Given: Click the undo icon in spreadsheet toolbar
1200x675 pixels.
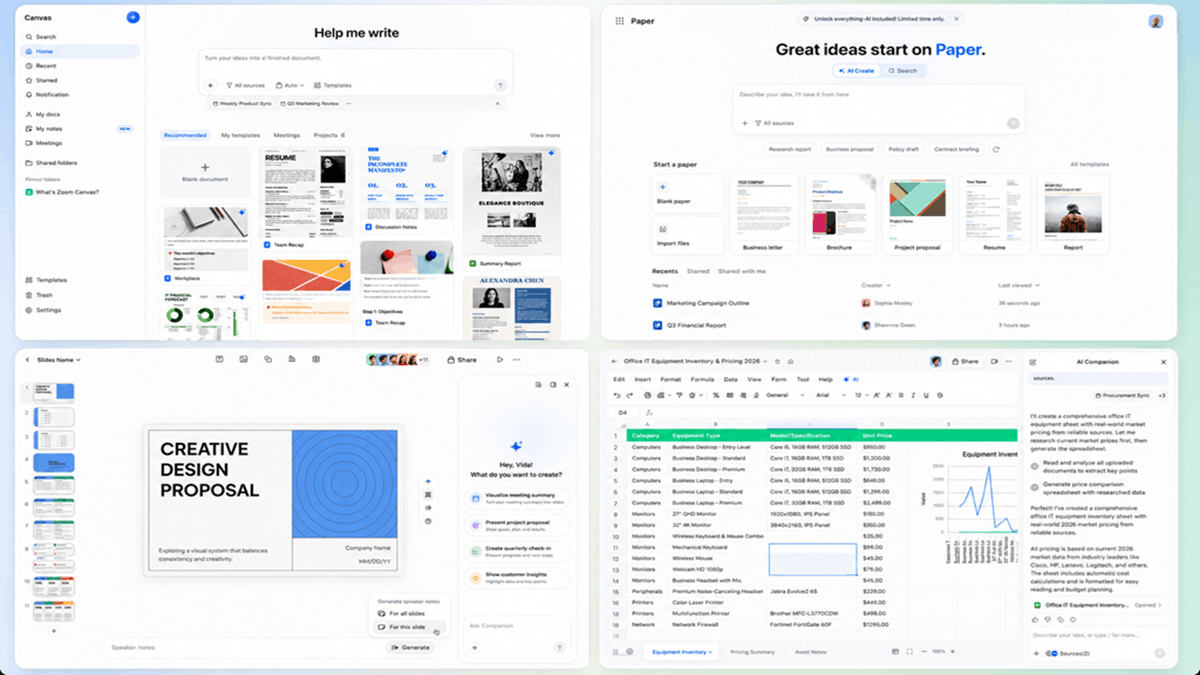Looking at the screenshot, I should tap(617, 396).
